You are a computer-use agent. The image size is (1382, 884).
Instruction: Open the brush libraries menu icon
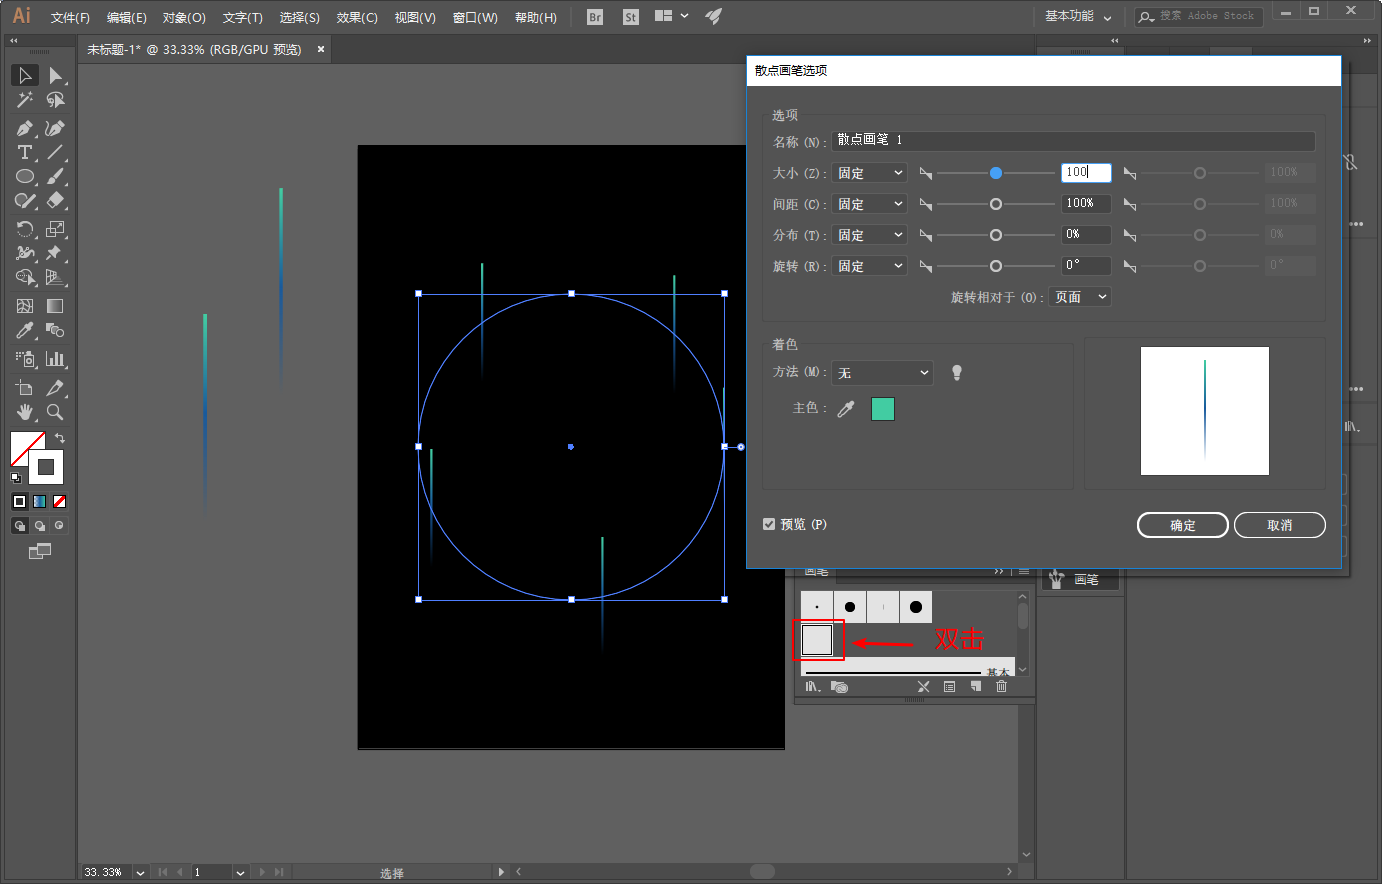[x=812, y=687]
